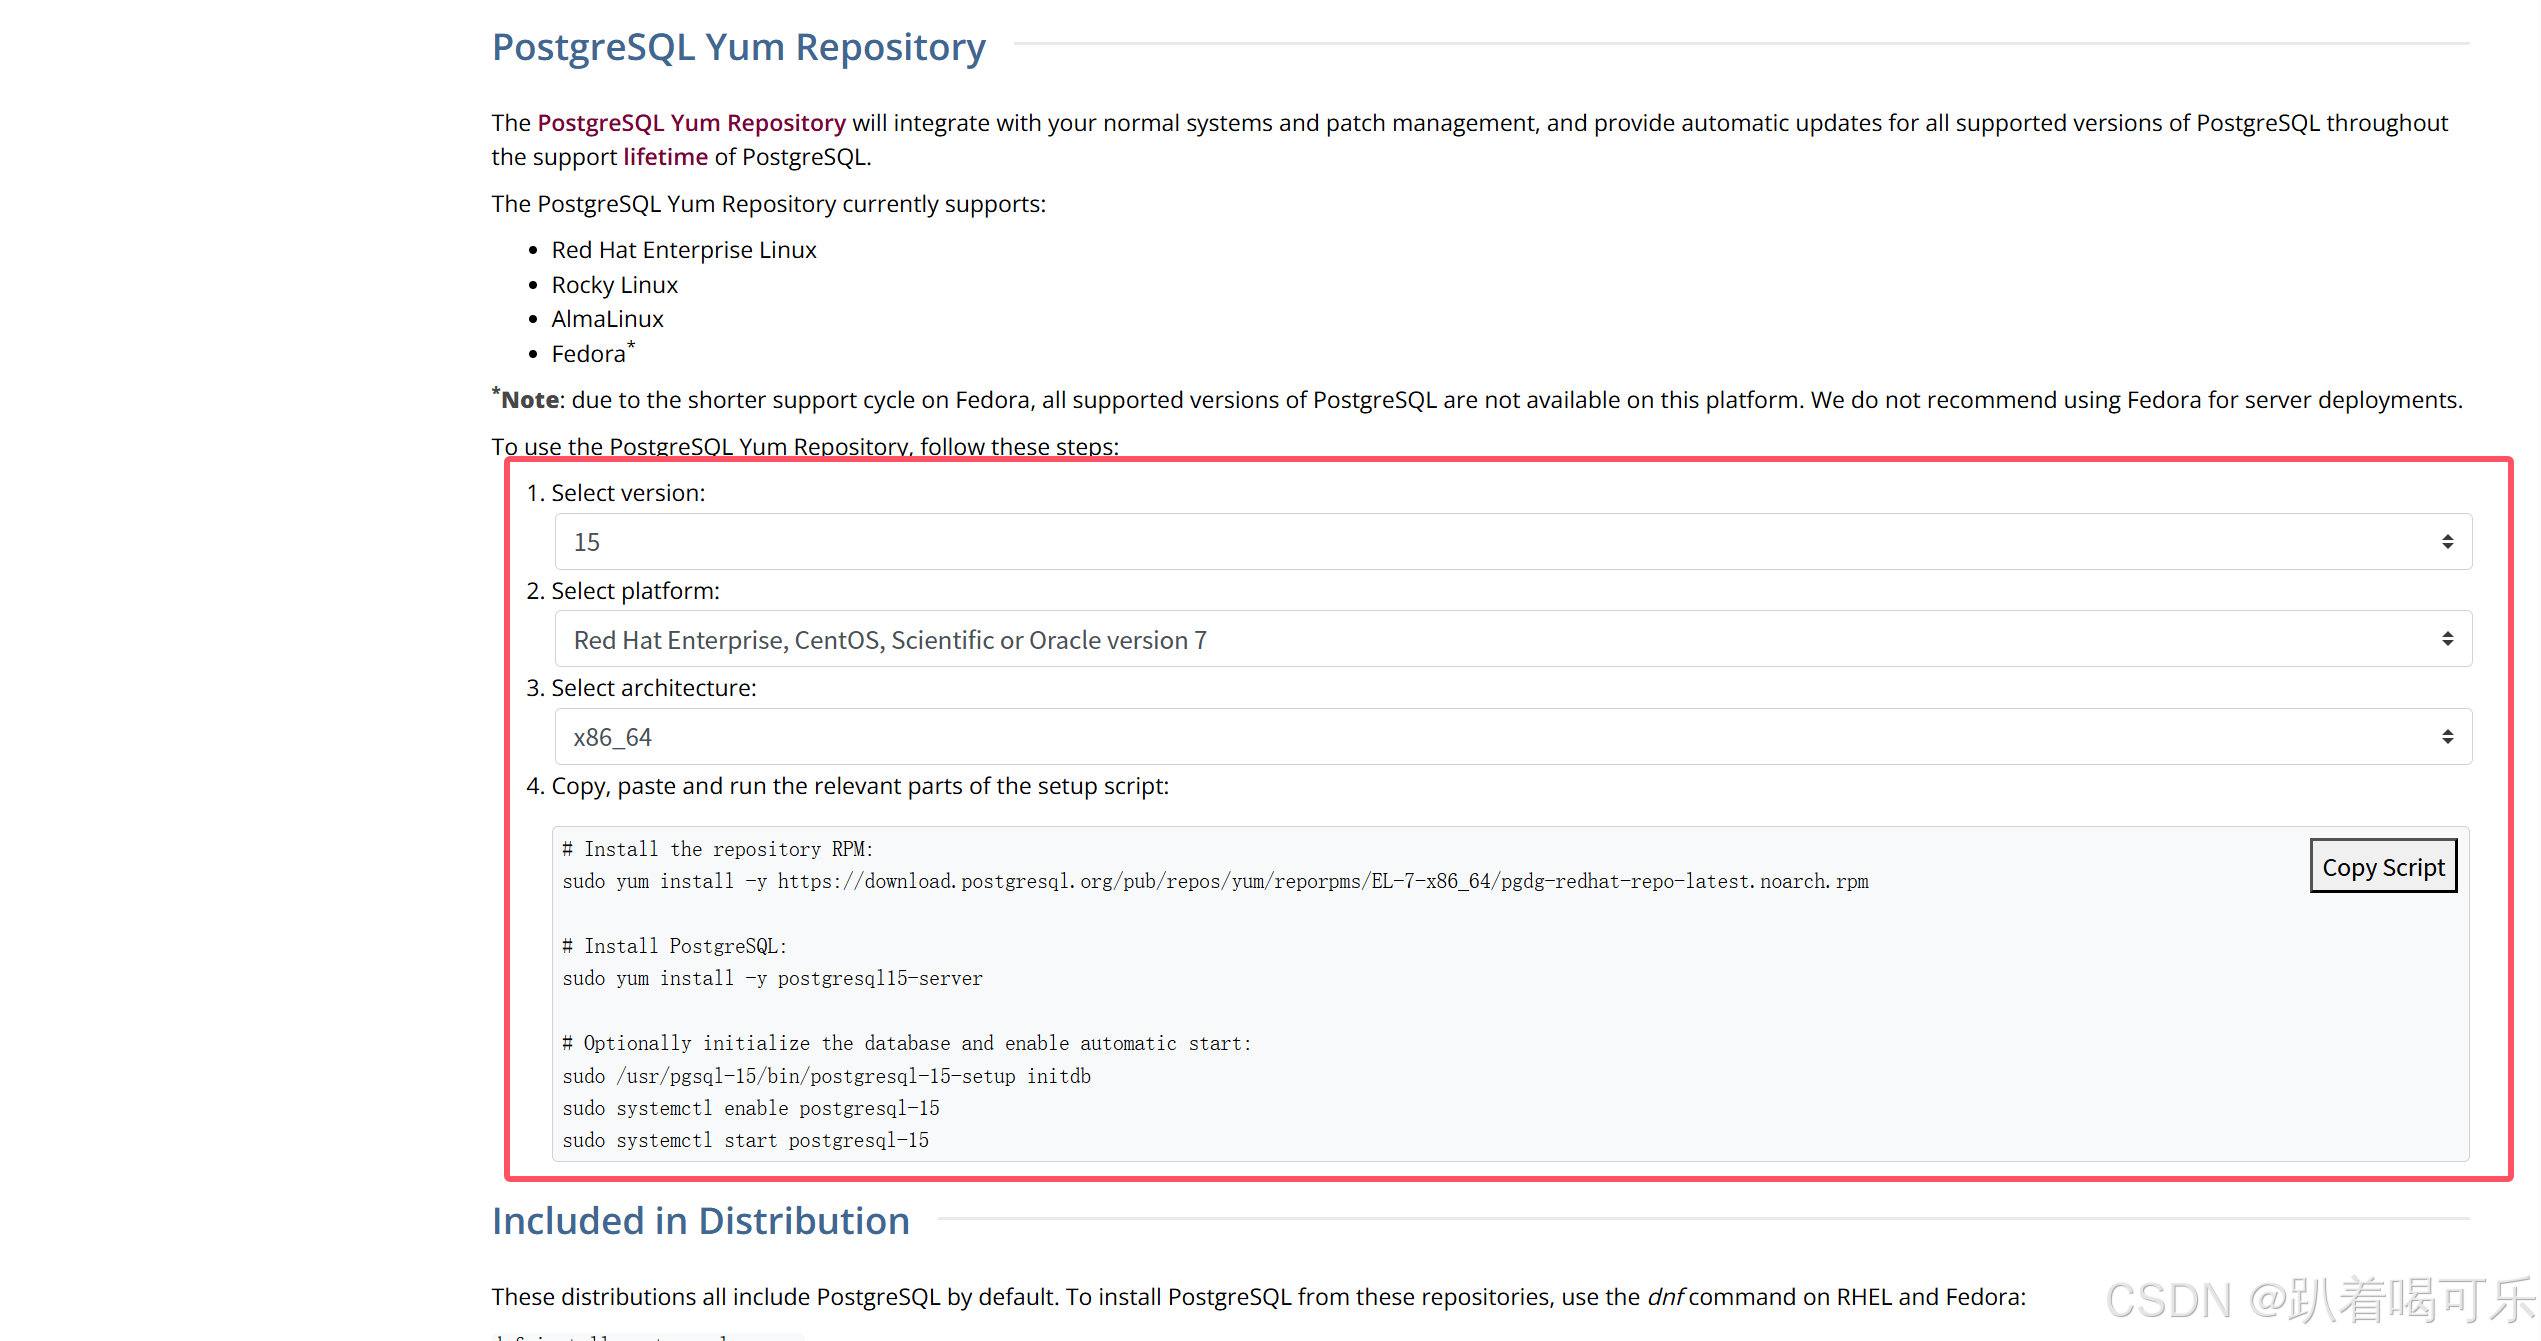Open the version select dropdown showing 15
2541x1341 pixels.
coord(1513,542)
